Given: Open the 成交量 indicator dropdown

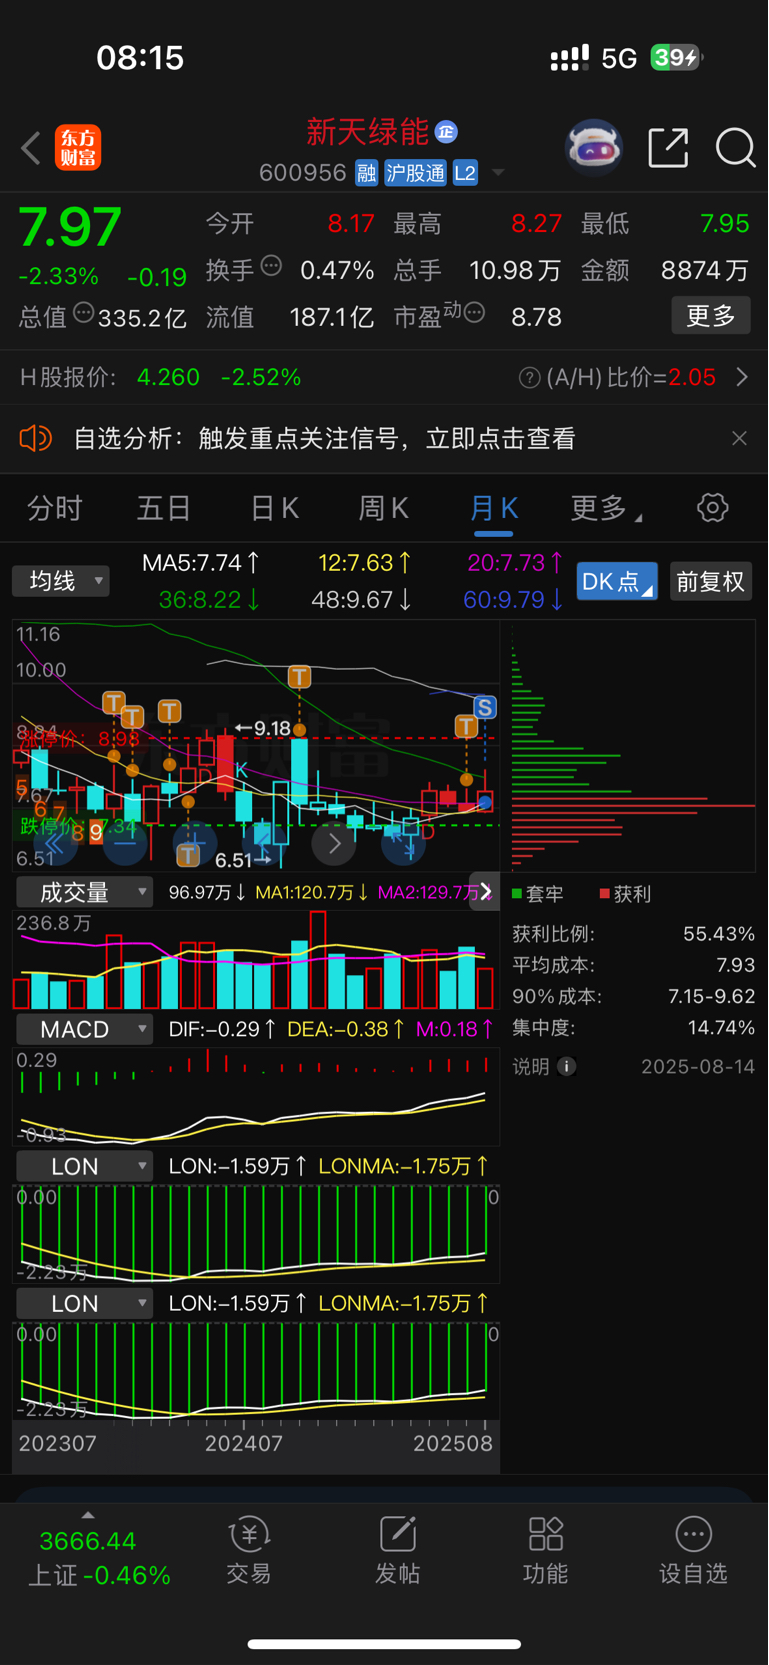Looking at the screenshot, I should click(x=84, y=892).
